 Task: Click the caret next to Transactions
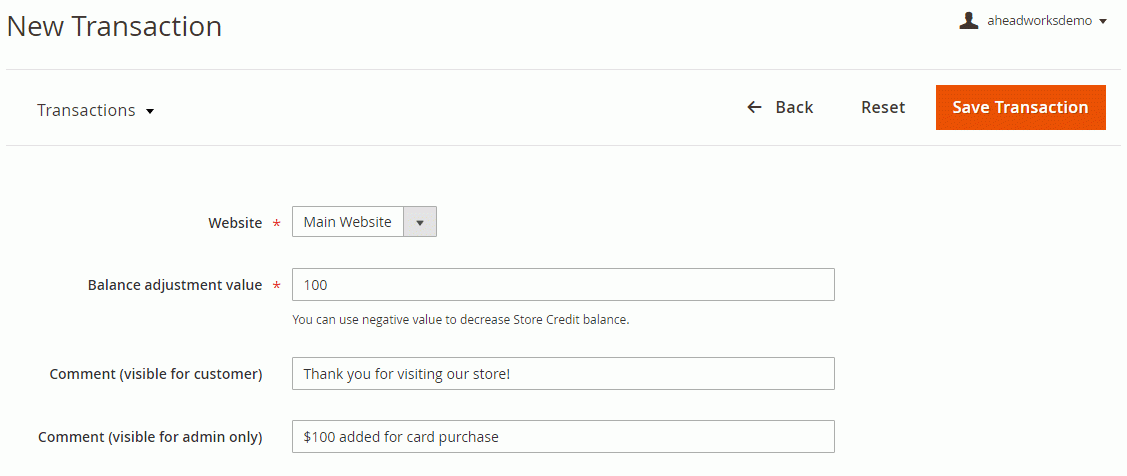tap(150, 111)
